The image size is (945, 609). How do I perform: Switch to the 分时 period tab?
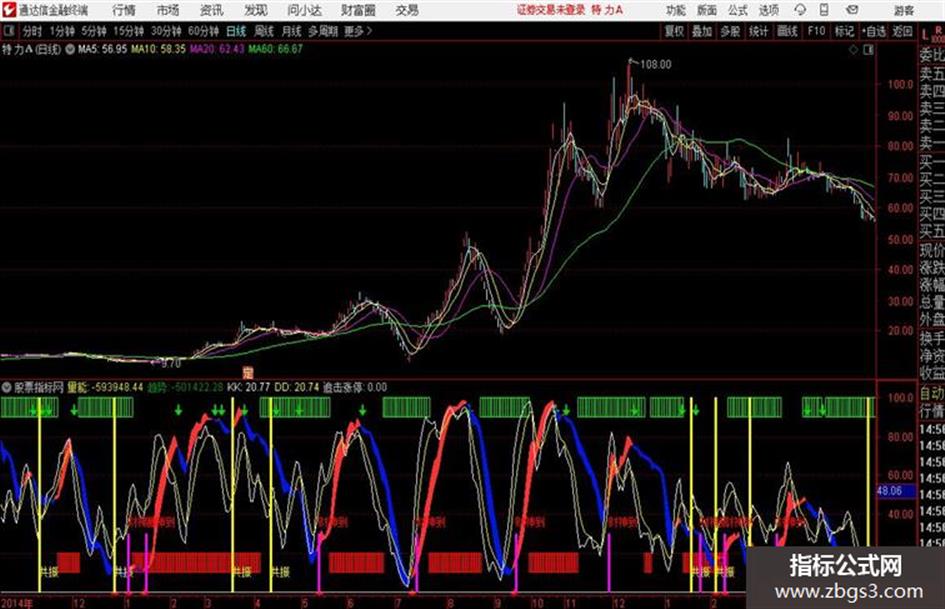(33, 31)
